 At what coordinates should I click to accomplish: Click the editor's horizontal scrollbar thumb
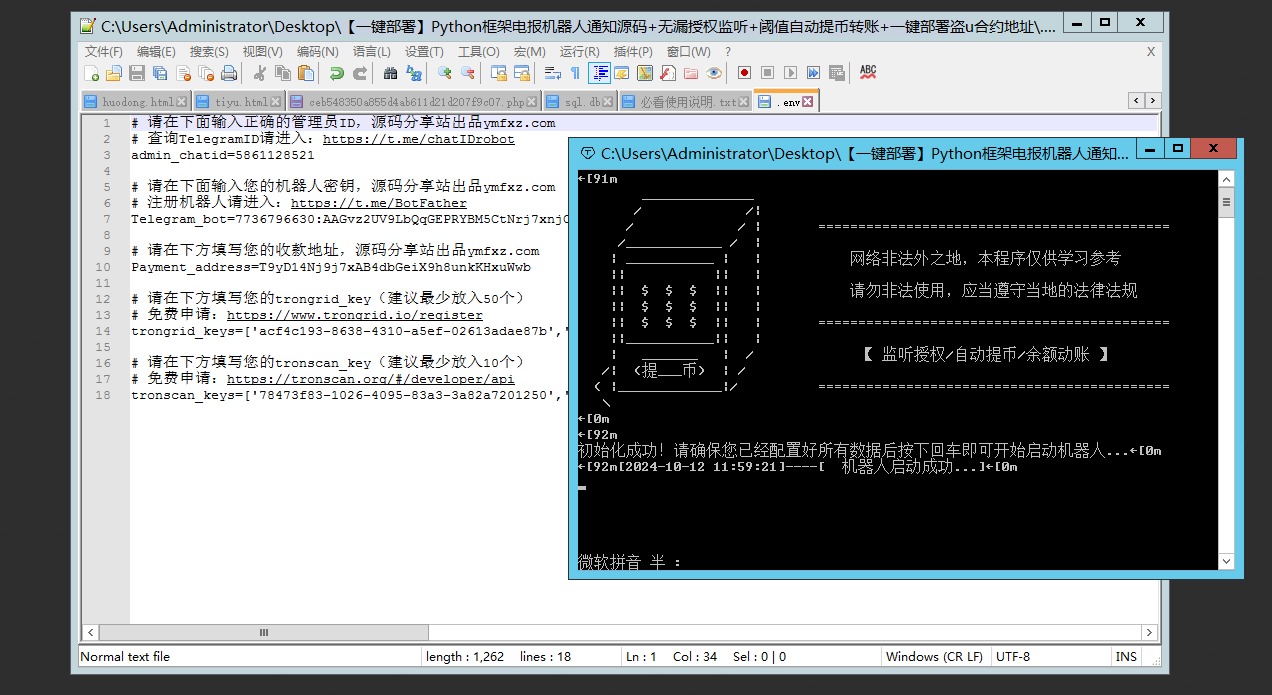pos(264,632)
